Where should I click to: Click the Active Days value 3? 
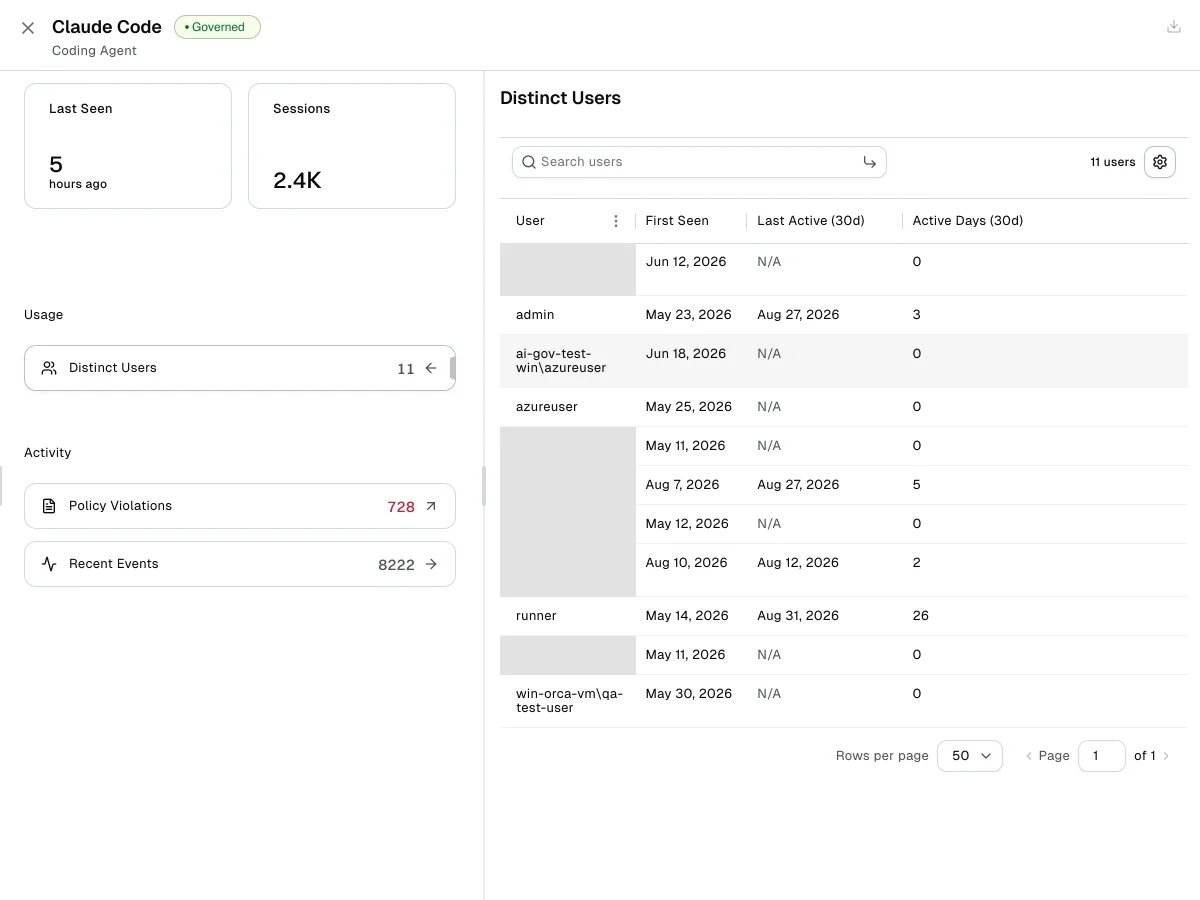pyautogui.click(x=917, y=315)
